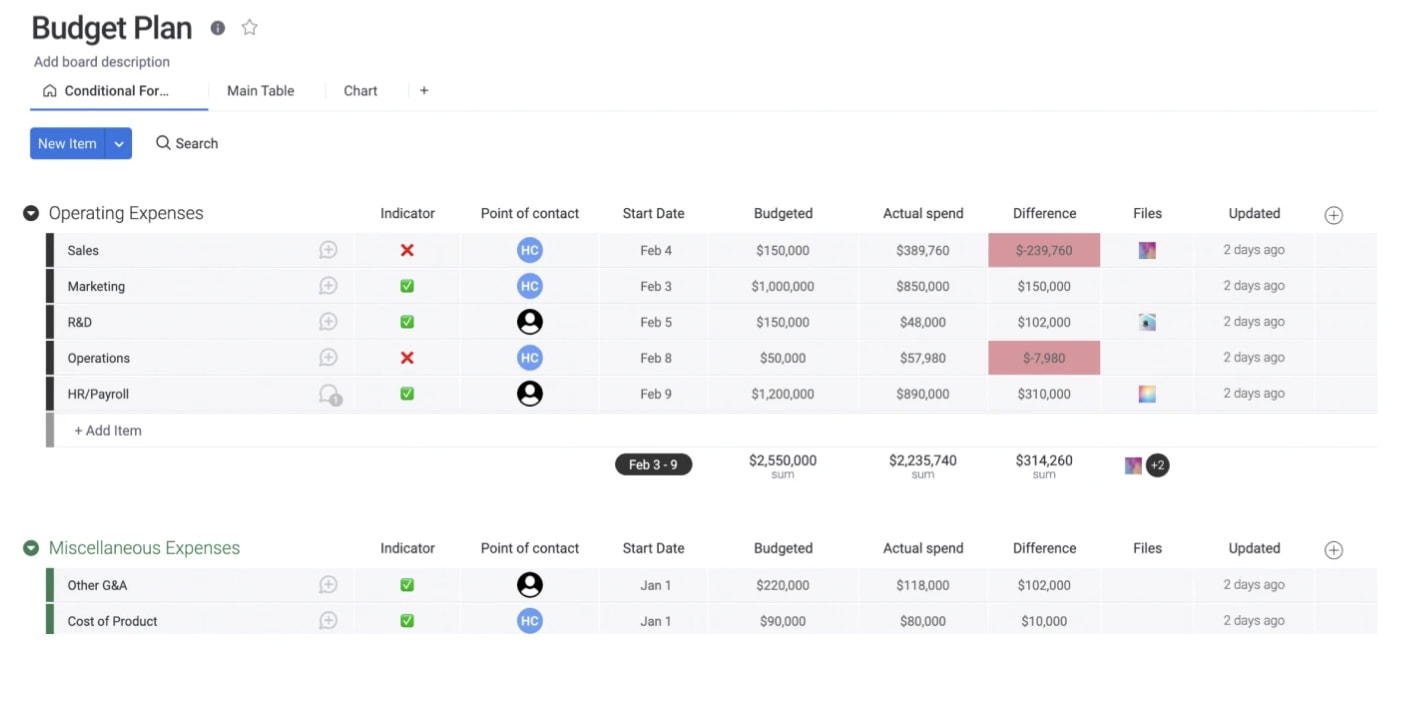Click + Add Item in Operating Expenses
1408x728 pixels.
(x=108, y=431)
